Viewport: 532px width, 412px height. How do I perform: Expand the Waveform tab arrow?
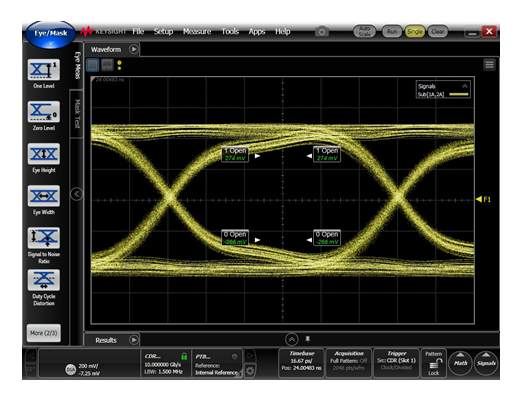click(134, 50)
